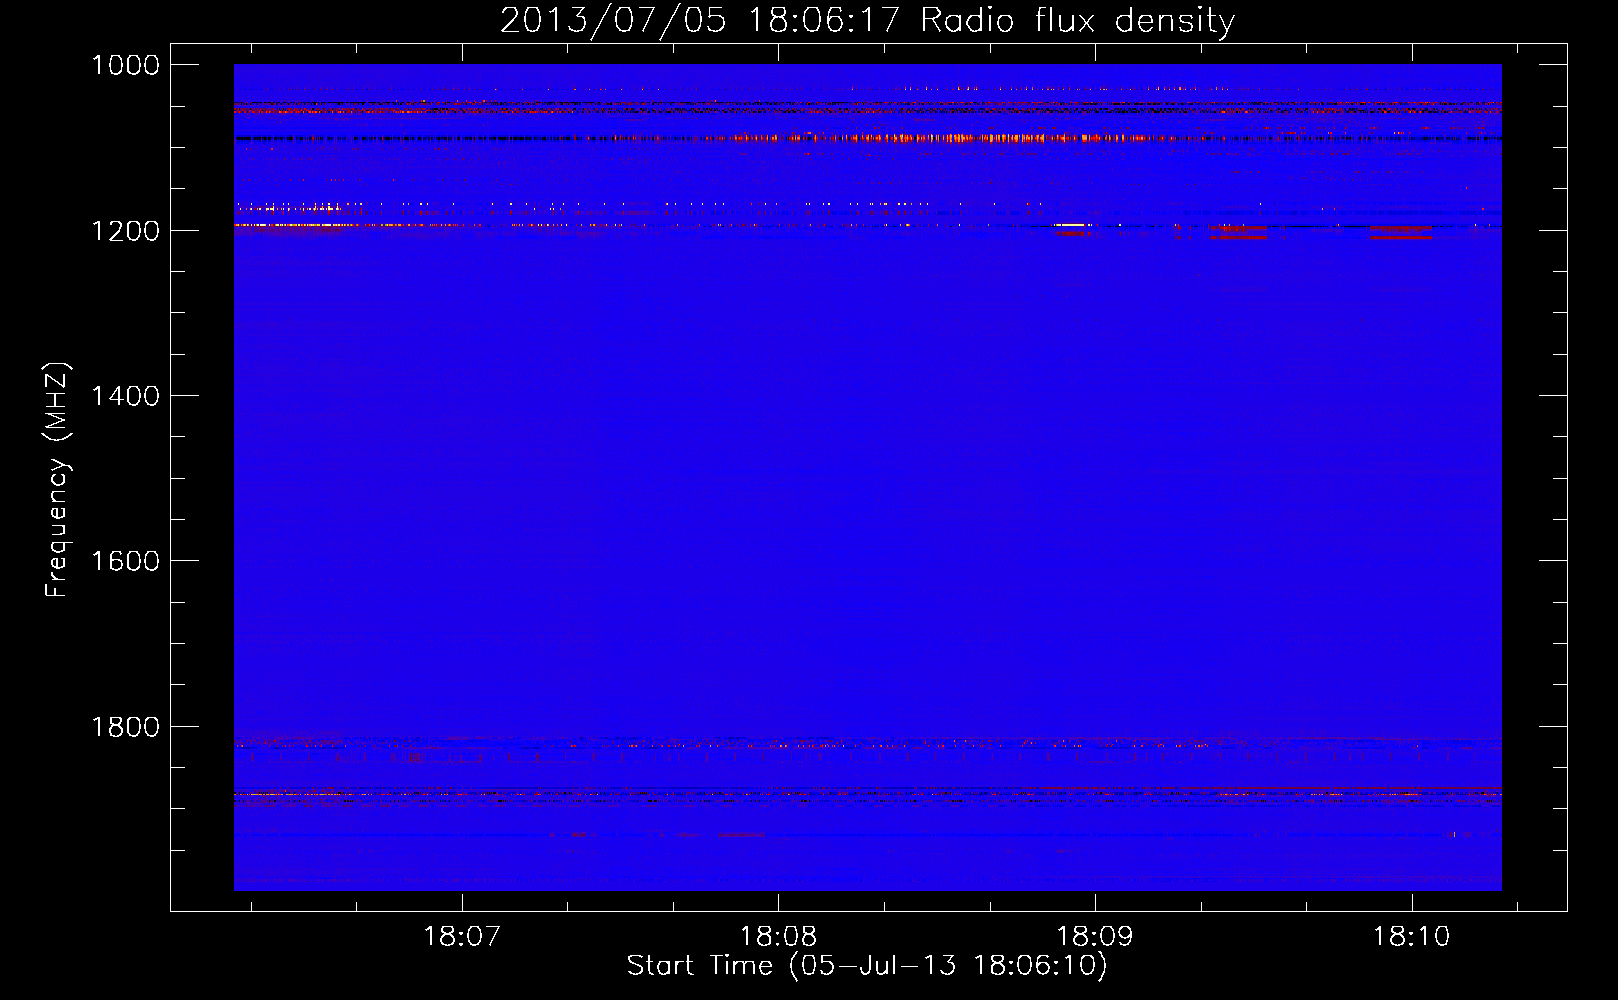Screen dimensions: 1618x1000
Task: Click the 18:10 time tick label
Action: (x=1411, y=936)
